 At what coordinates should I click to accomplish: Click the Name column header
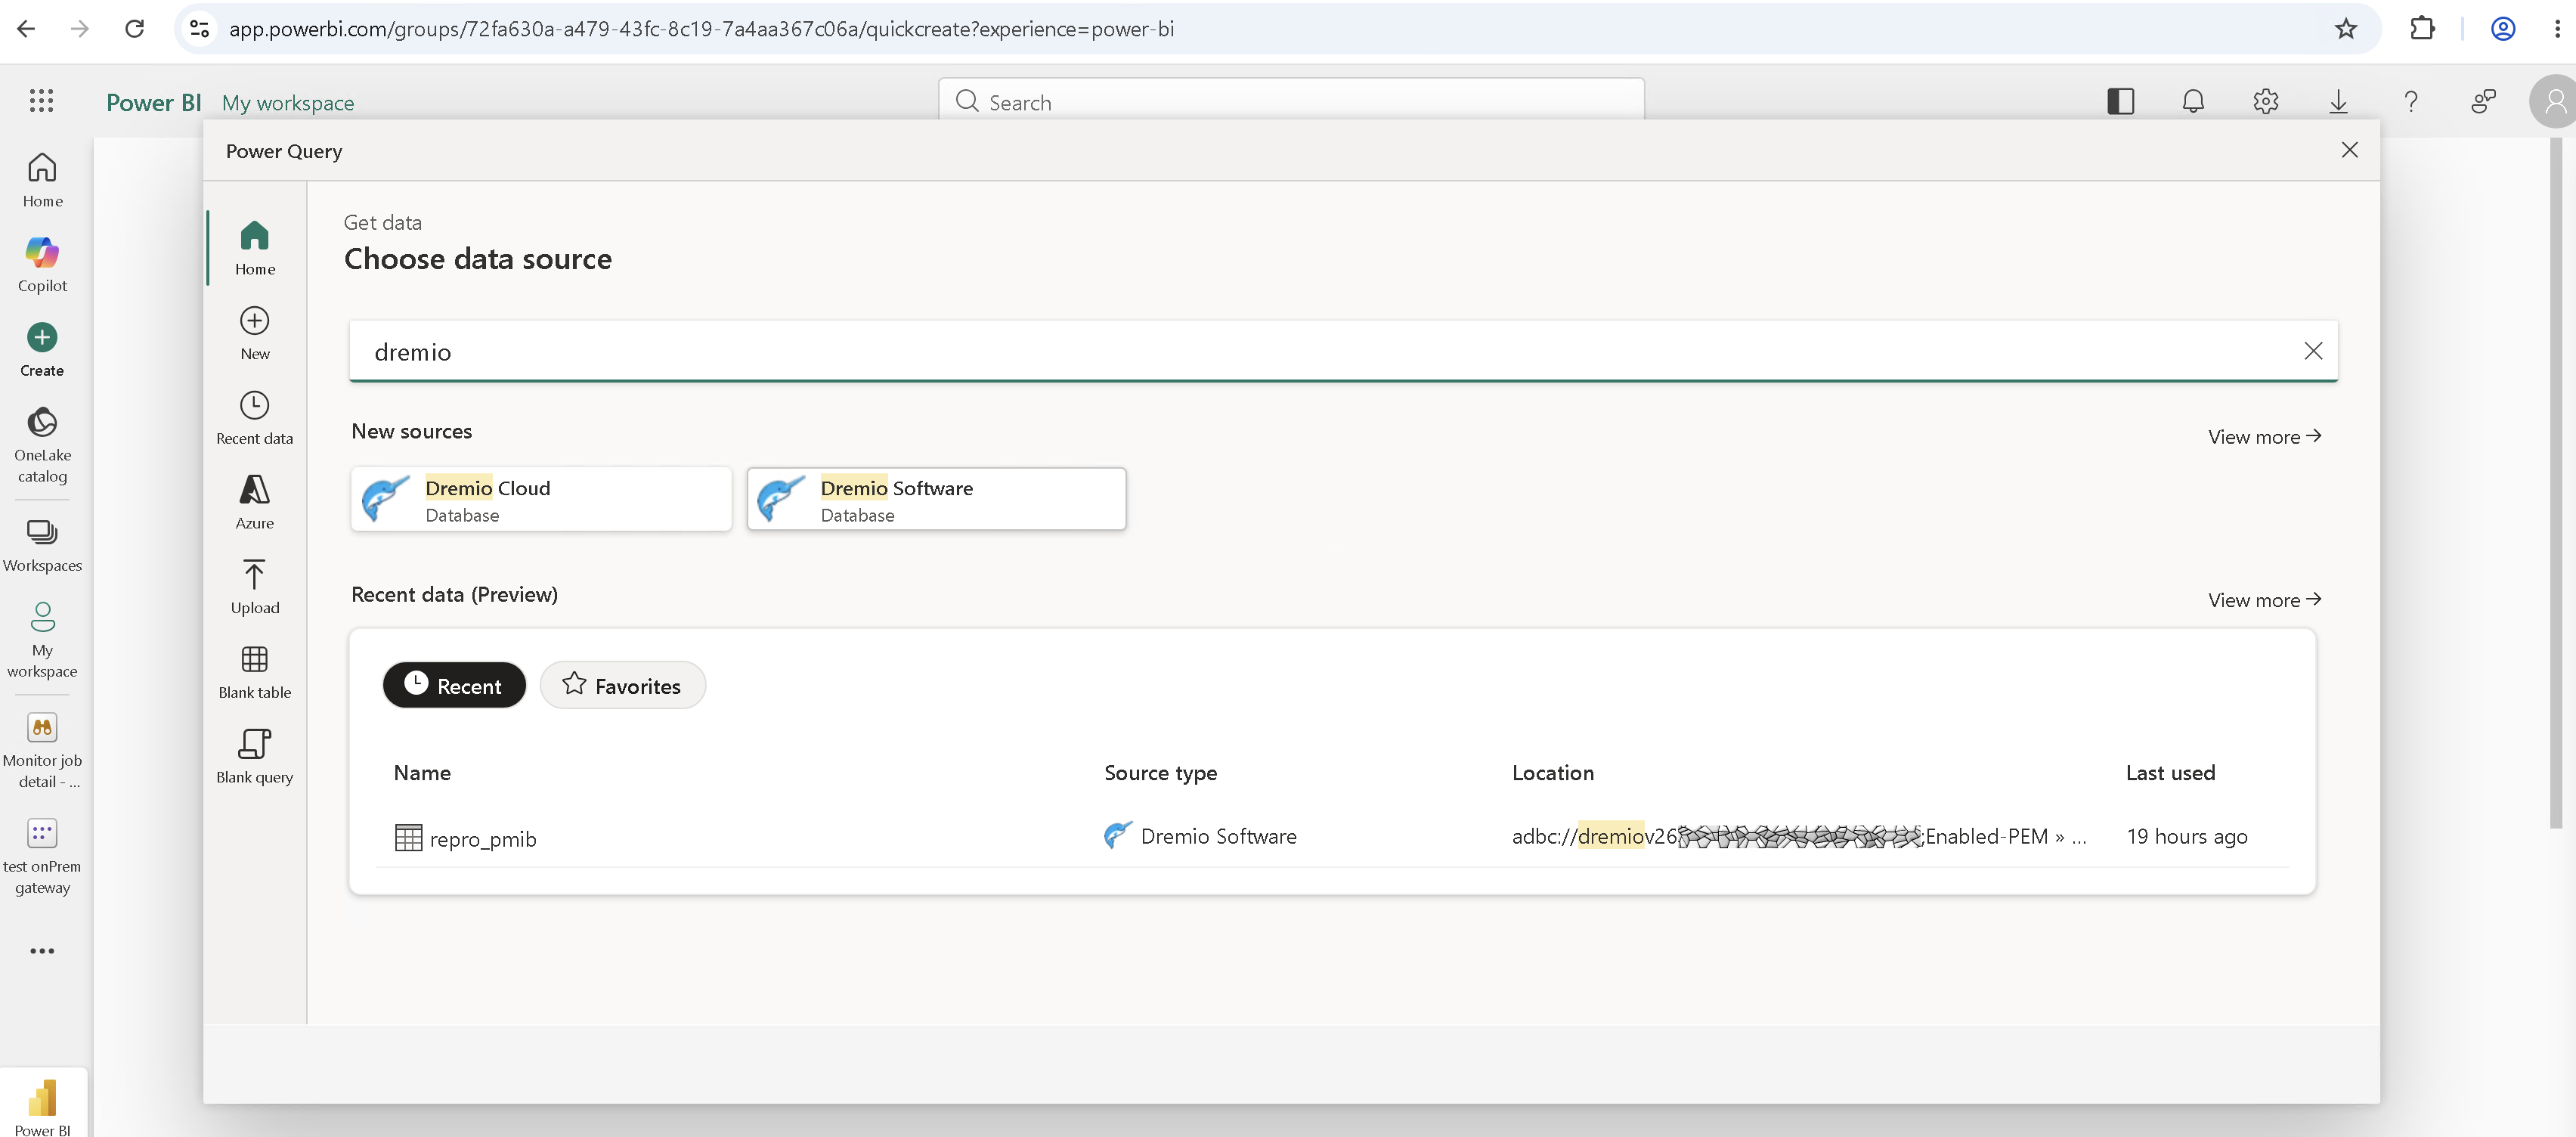[x=422, y=773]
